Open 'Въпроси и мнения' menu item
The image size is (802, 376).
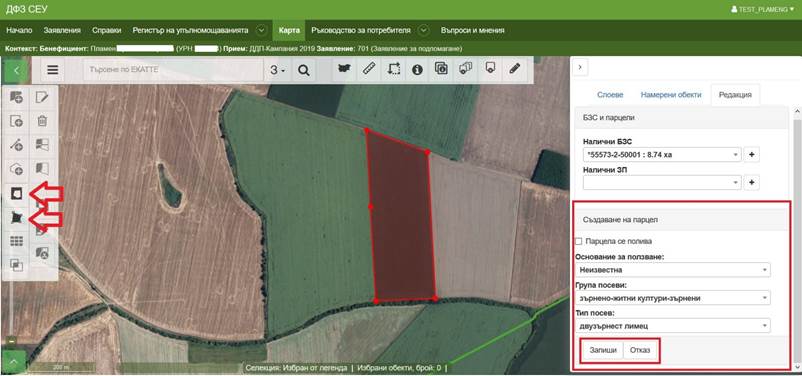point(473,30)
